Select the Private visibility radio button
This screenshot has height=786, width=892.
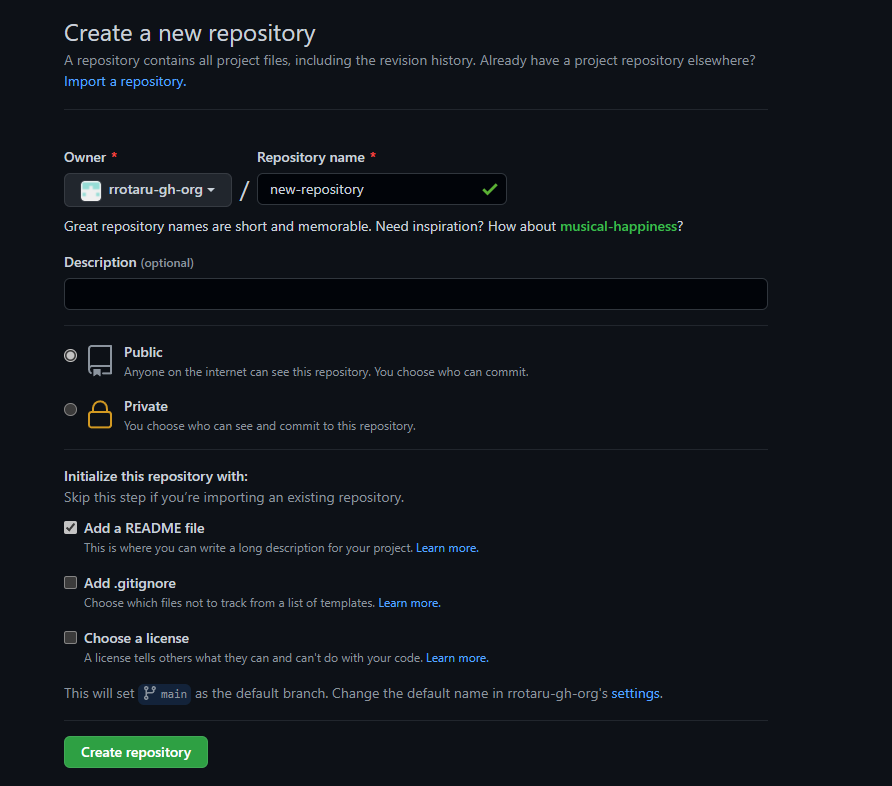click(x=71, y=409)
